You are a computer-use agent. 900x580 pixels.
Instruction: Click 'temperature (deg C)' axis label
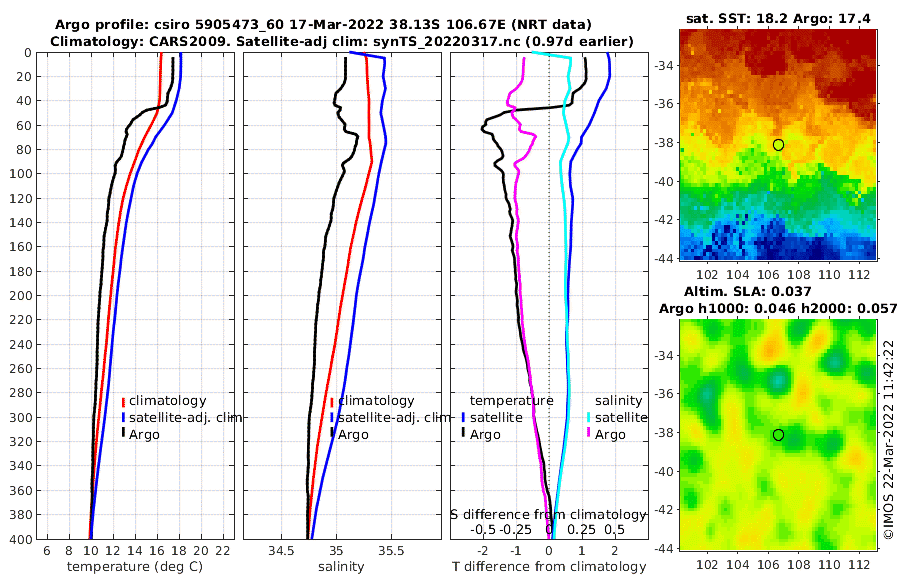click(x=135, y=567)
